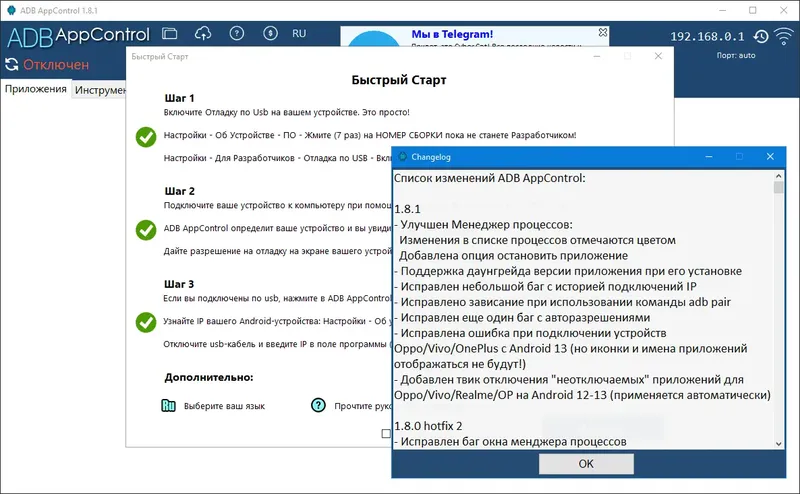
Task: Click the Шаг 3 heading
Action: (x=179, y=284)
